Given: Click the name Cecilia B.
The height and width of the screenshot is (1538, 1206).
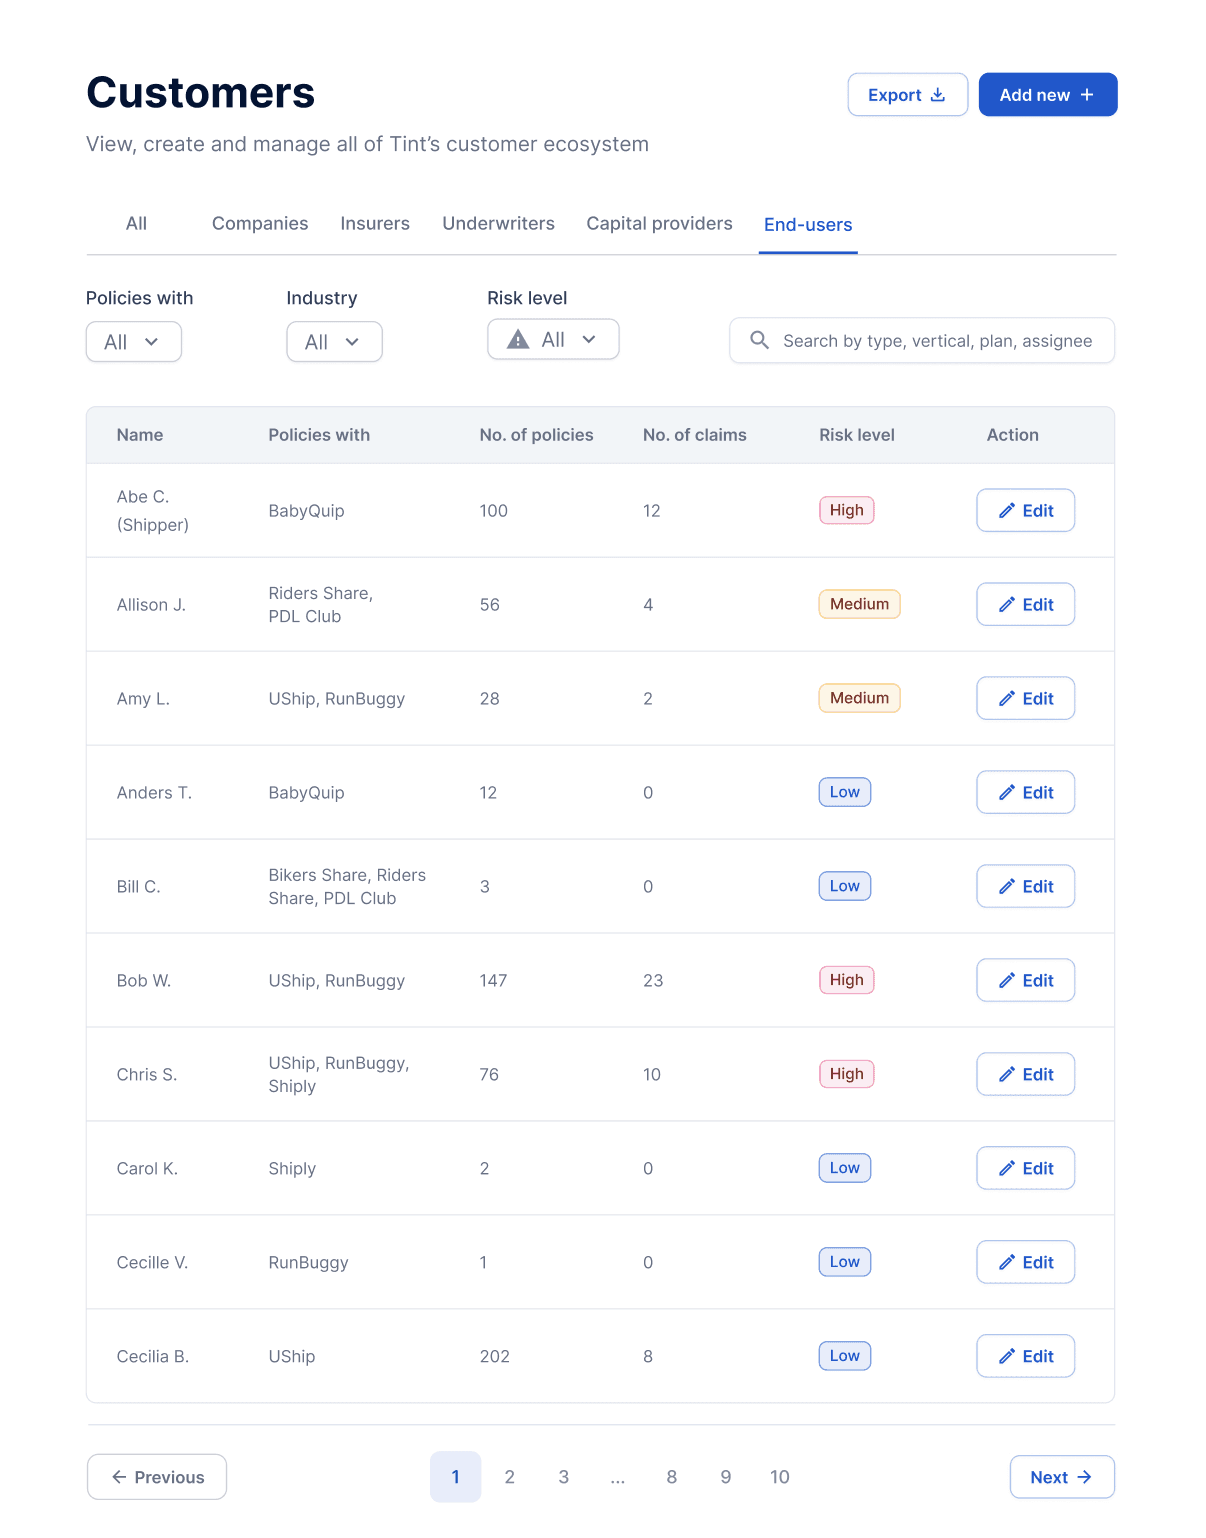Looking at the screenshot, I should 153,1357.
